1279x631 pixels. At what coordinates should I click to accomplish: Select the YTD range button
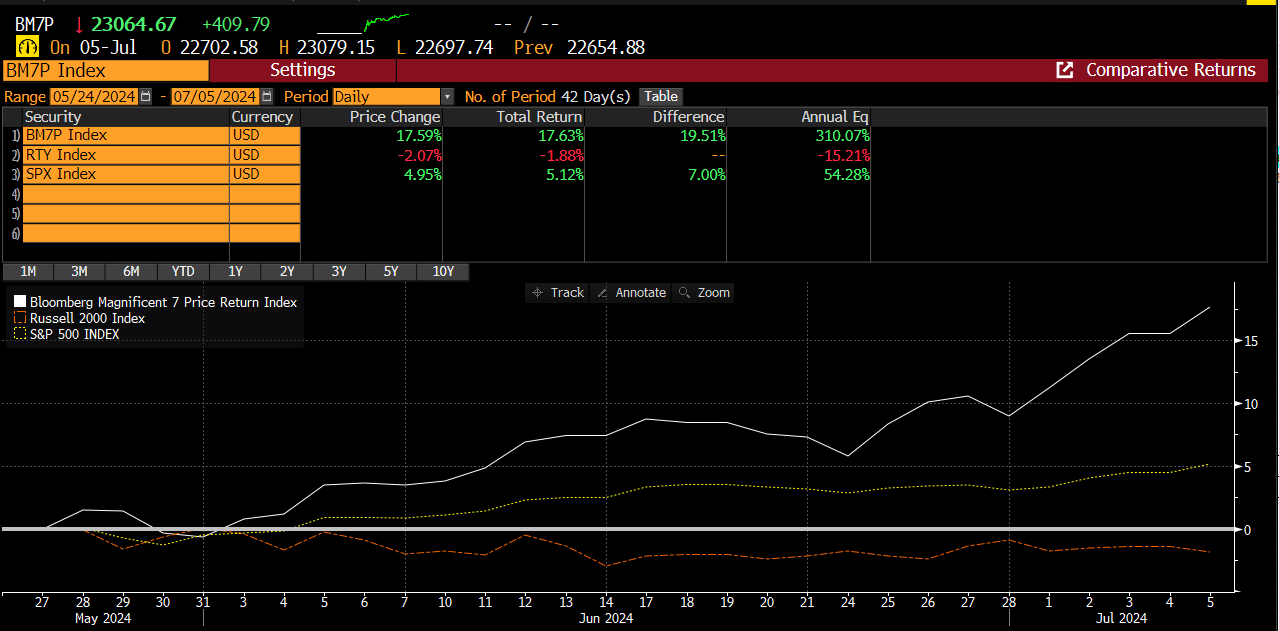(x=183, y=272)
